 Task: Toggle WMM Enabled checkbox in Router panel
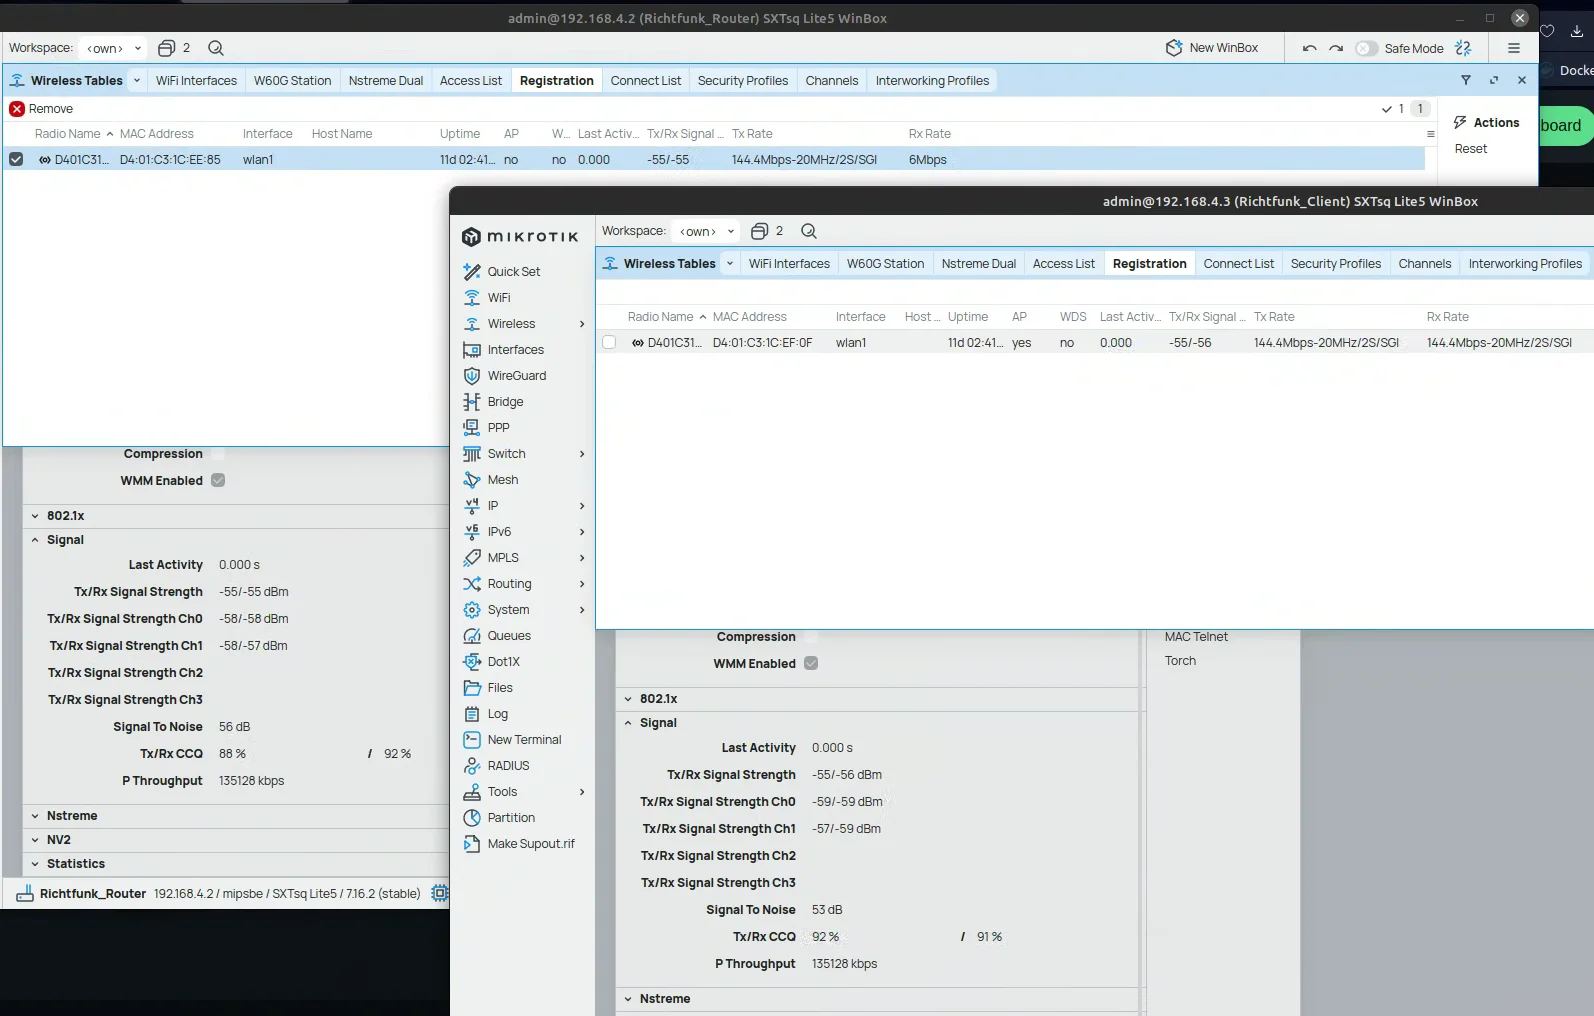(x=218, y=480)
